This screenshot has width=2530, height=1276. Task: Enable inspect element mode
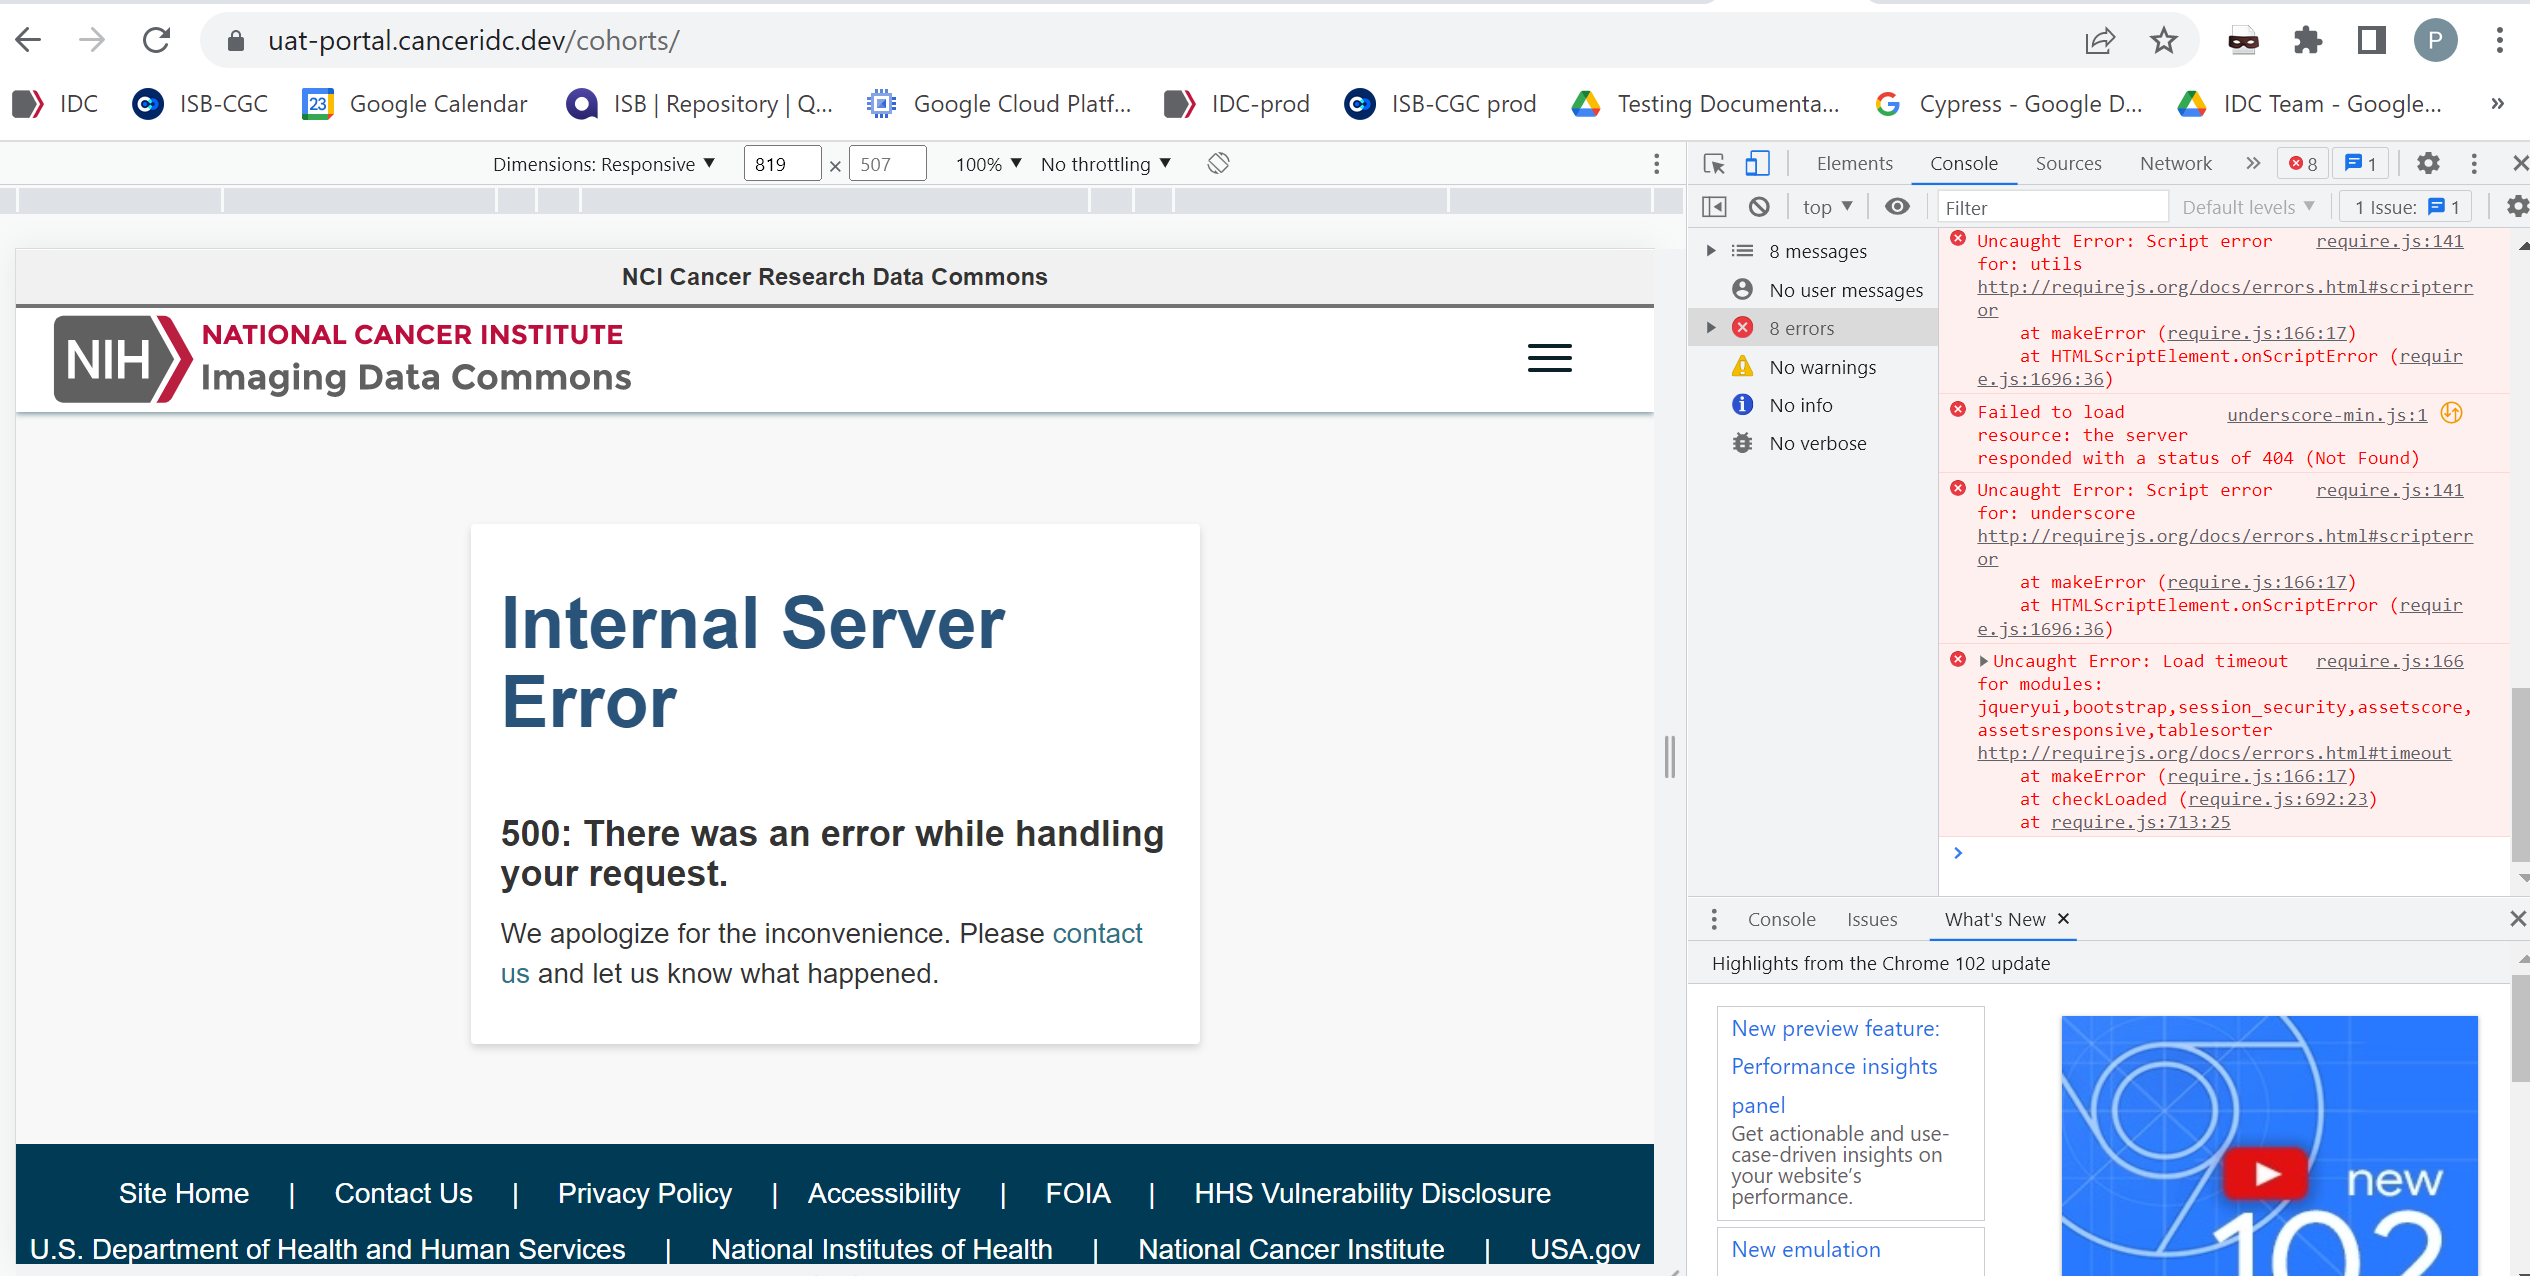click(1714, 163)
